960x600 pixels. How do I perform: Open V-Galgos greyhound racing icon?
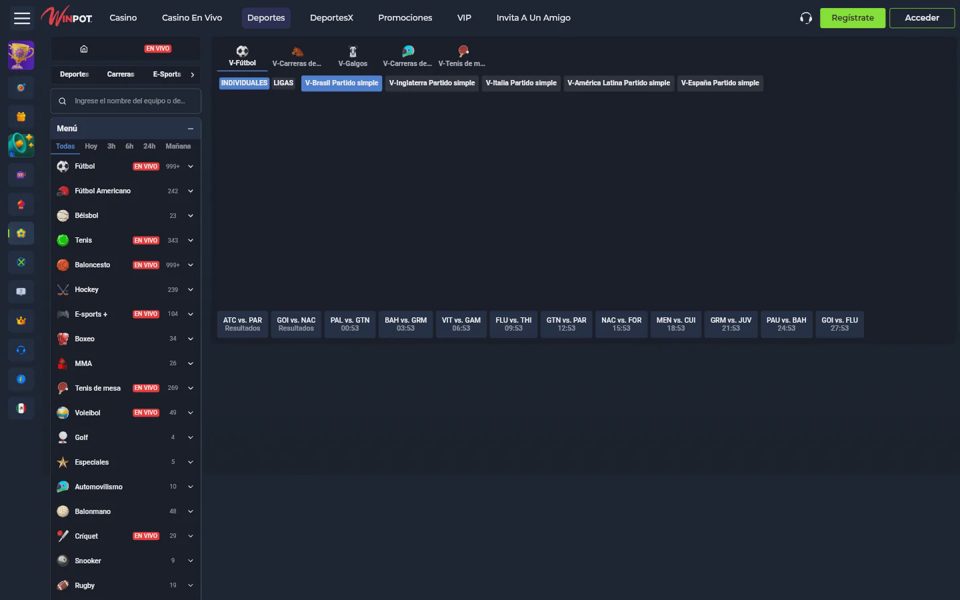(x=353, y=51)
